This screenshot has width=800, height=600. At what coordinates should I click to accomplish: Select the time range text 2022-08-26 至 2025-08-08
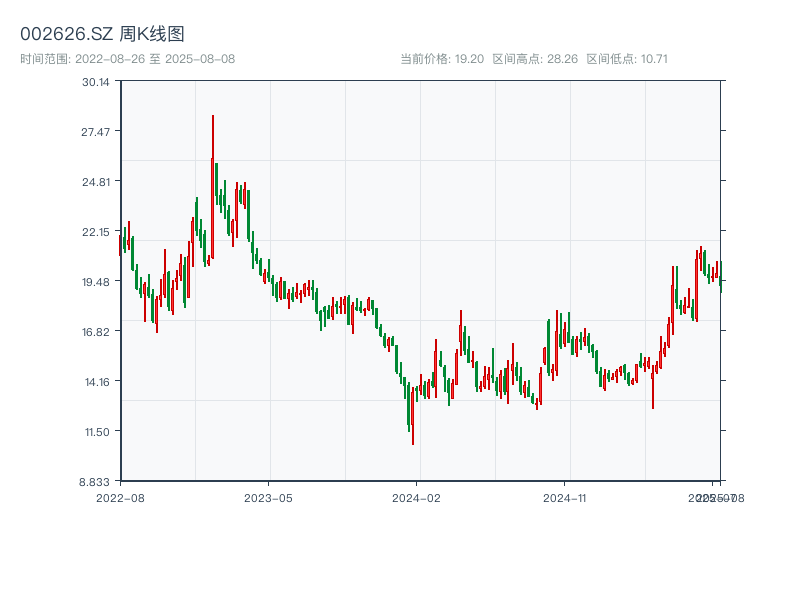(155, 59)
